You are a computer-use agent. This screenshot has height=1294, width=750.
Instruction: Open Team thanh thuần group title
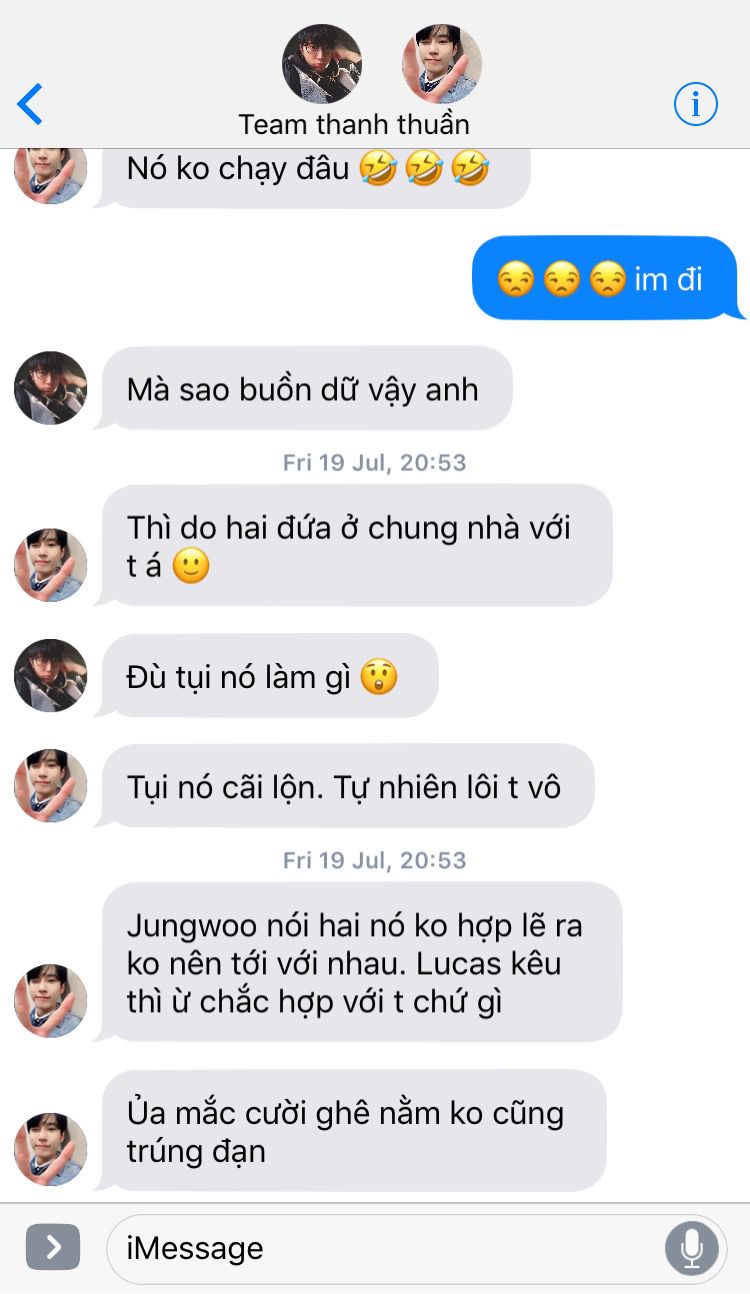pos(354,125)
